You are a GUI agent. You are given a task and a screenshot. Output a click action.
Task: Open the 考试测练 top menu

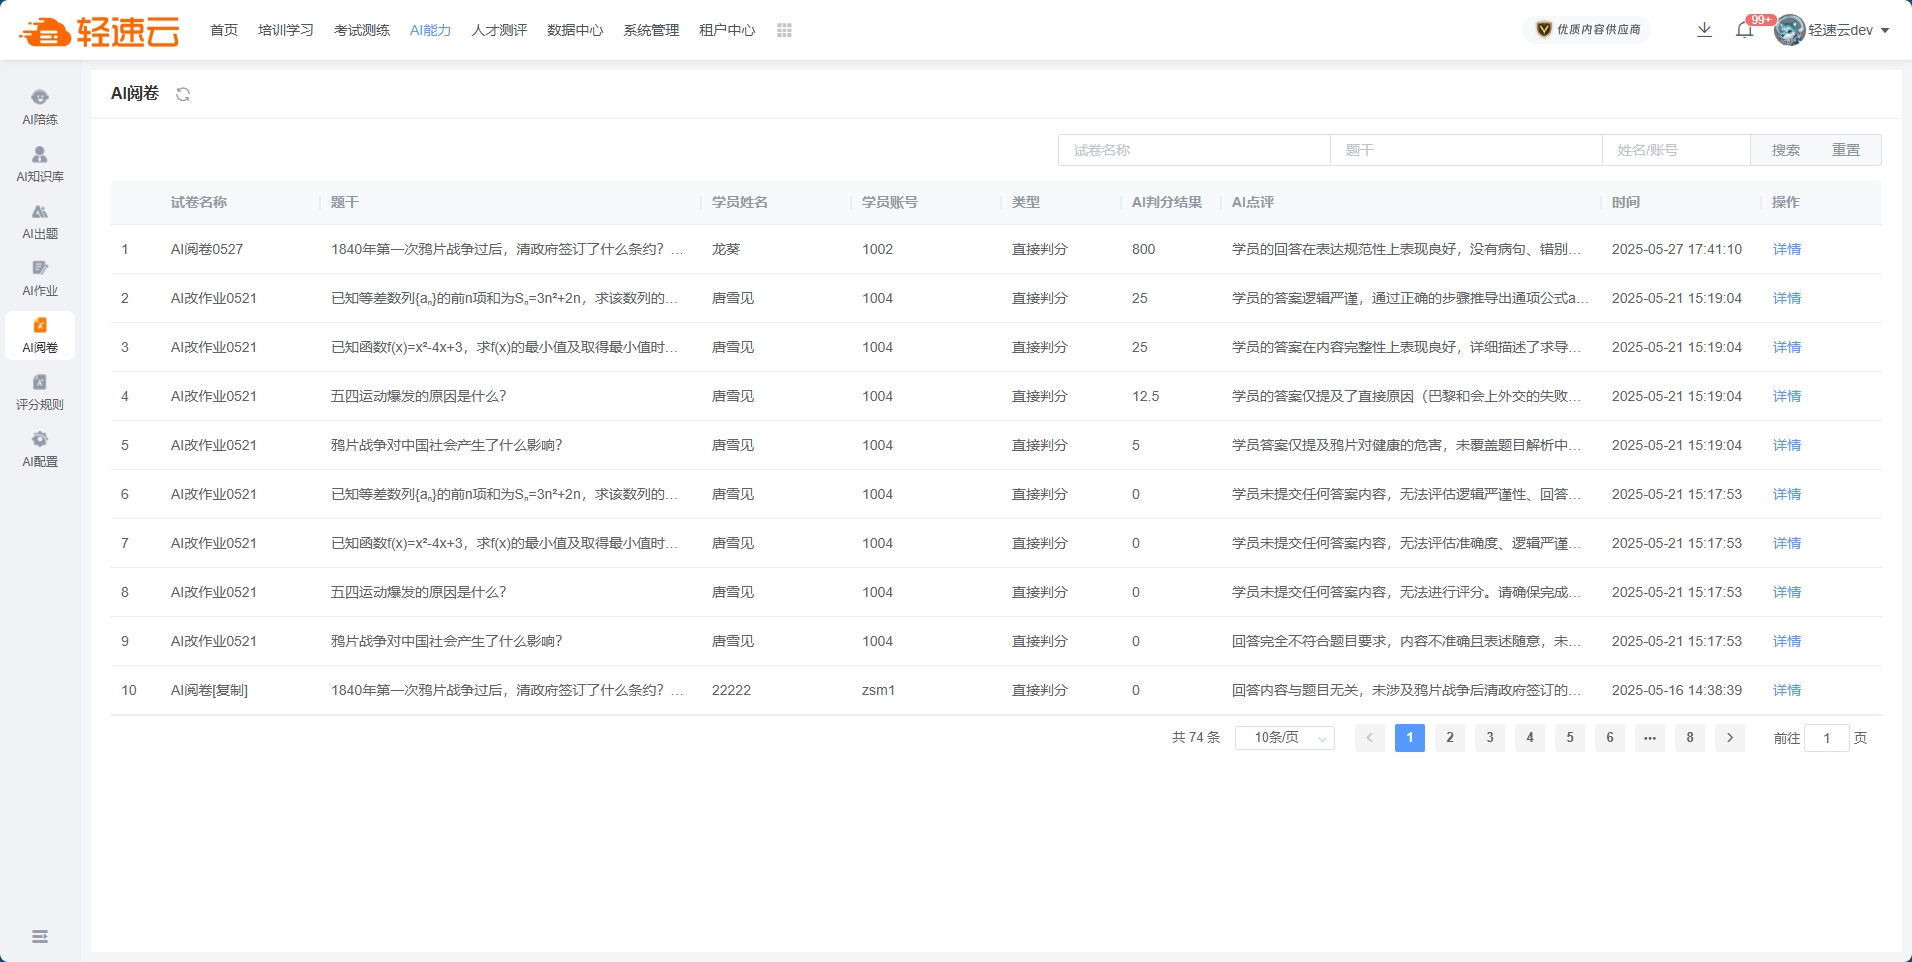pos(362,30)
